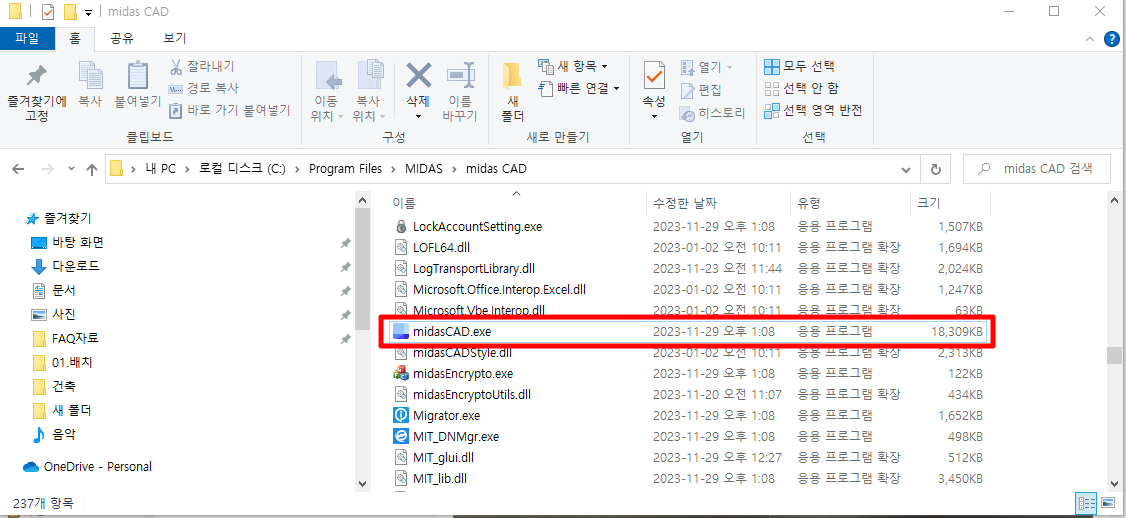Open the 파일 (File) tab
1126x518 pixels.
(x=27, y=38)
